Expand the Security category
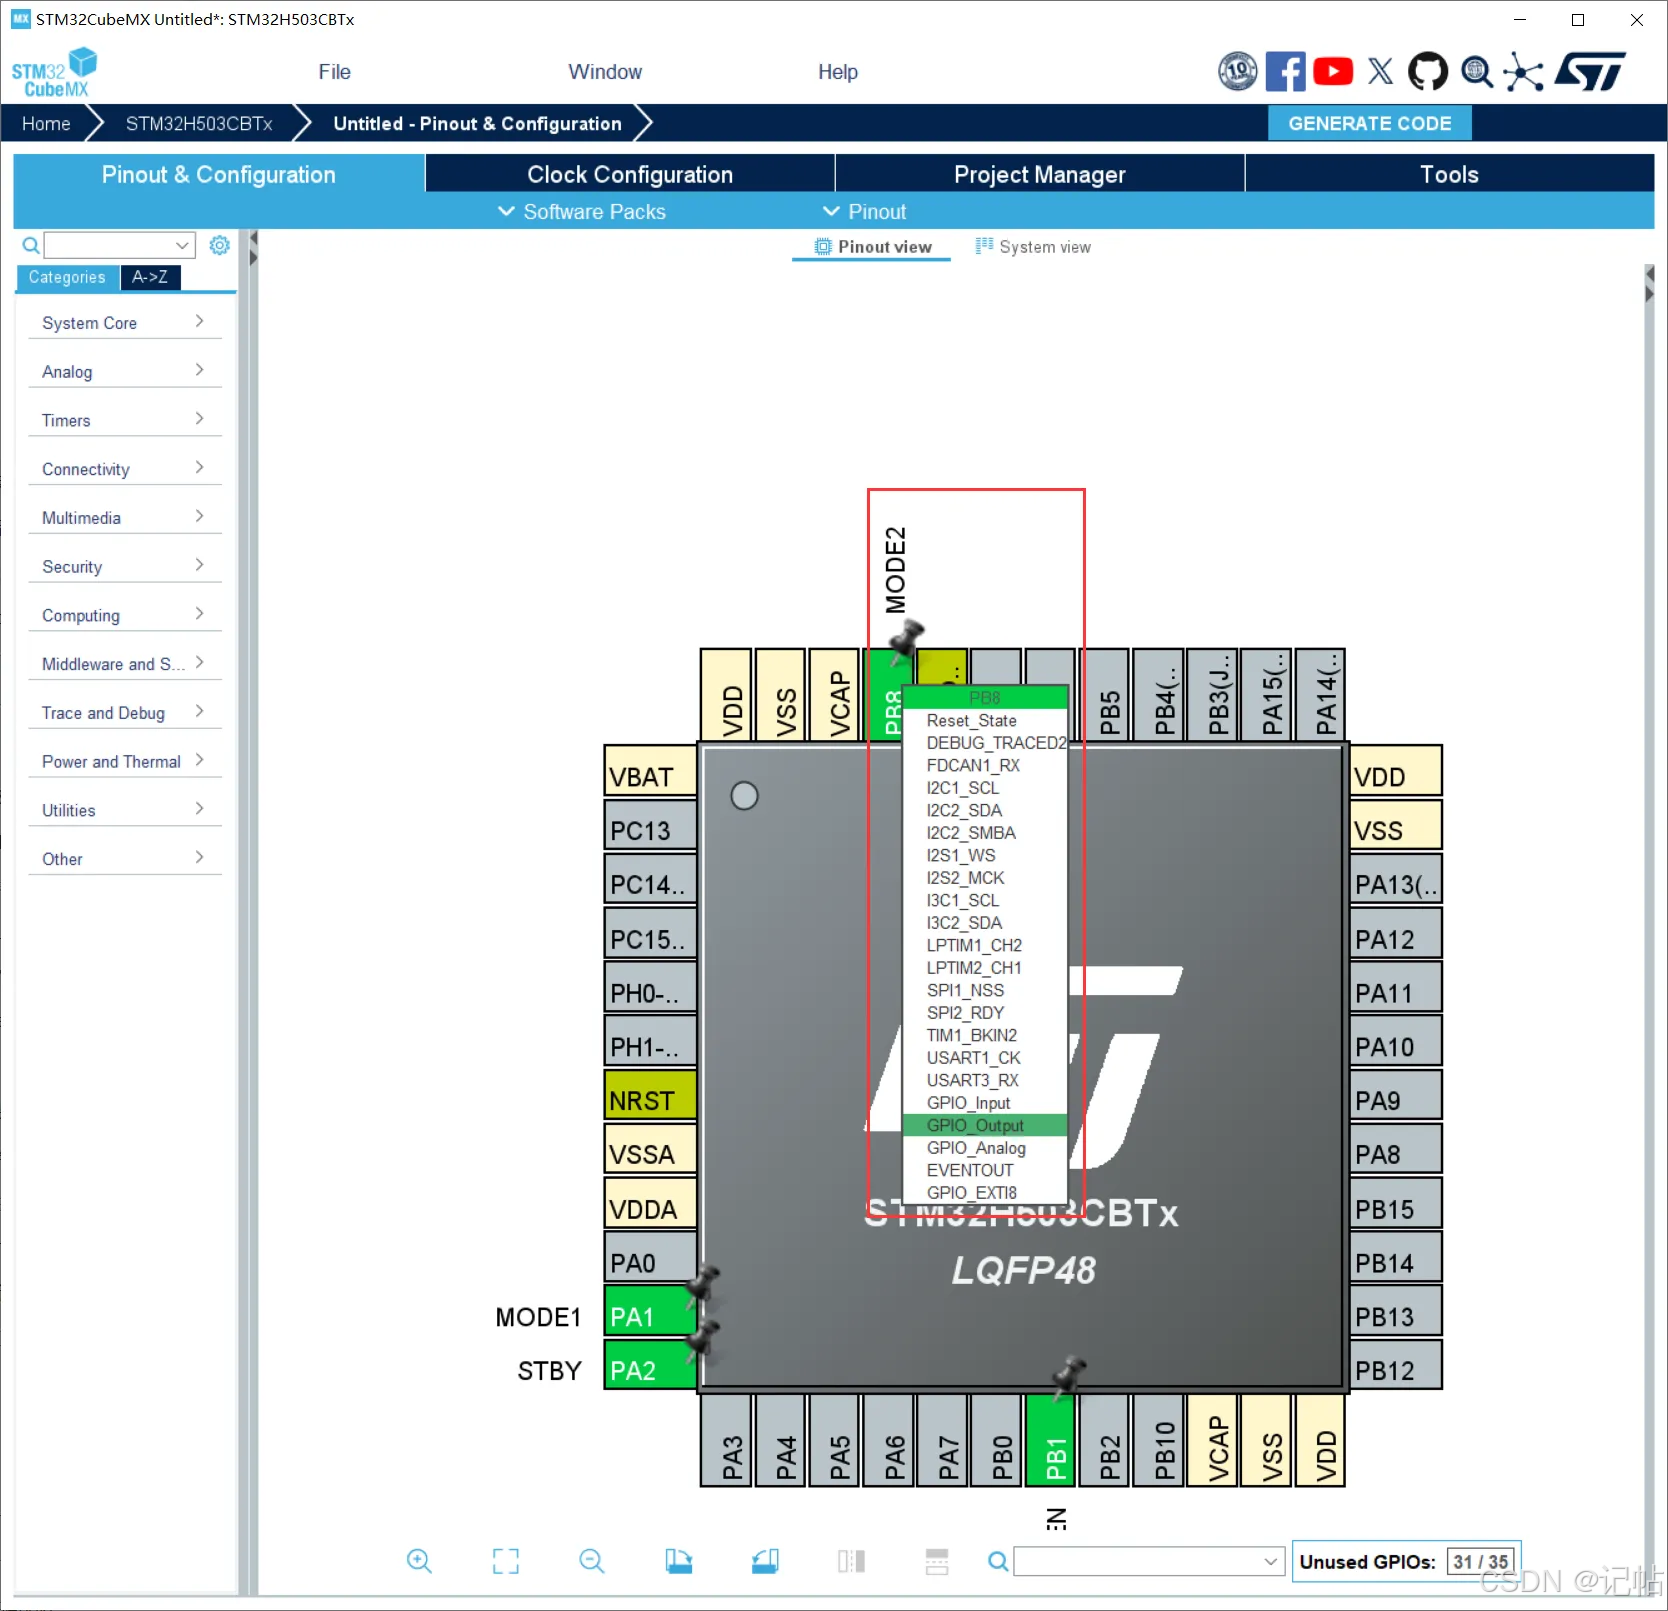The image size is (1668, 1611). (125, 567)
